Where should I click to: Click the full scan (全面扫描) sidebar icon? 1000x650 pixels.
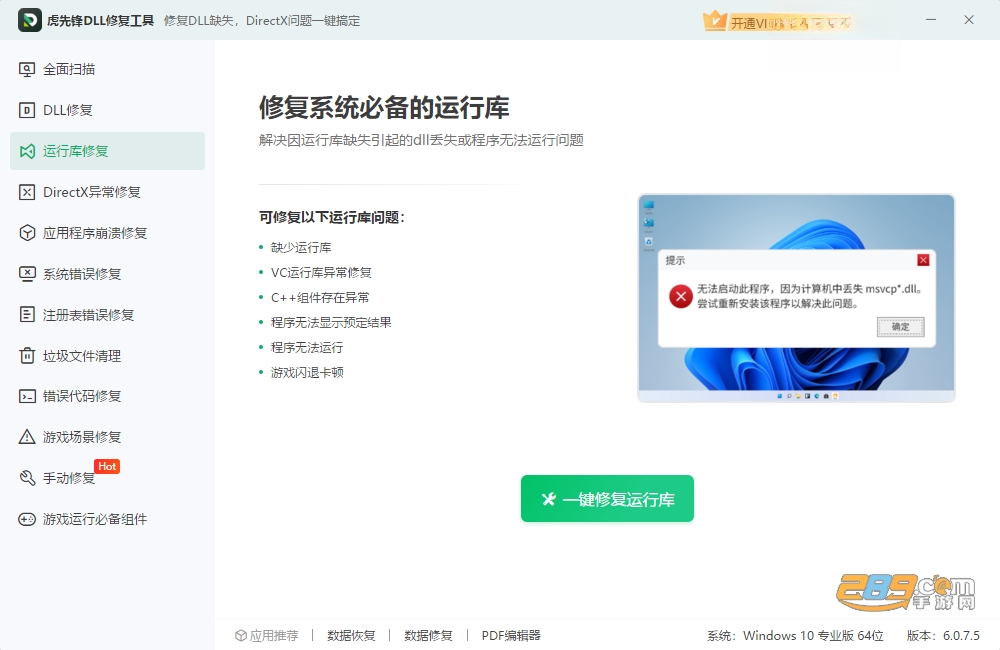27,70
